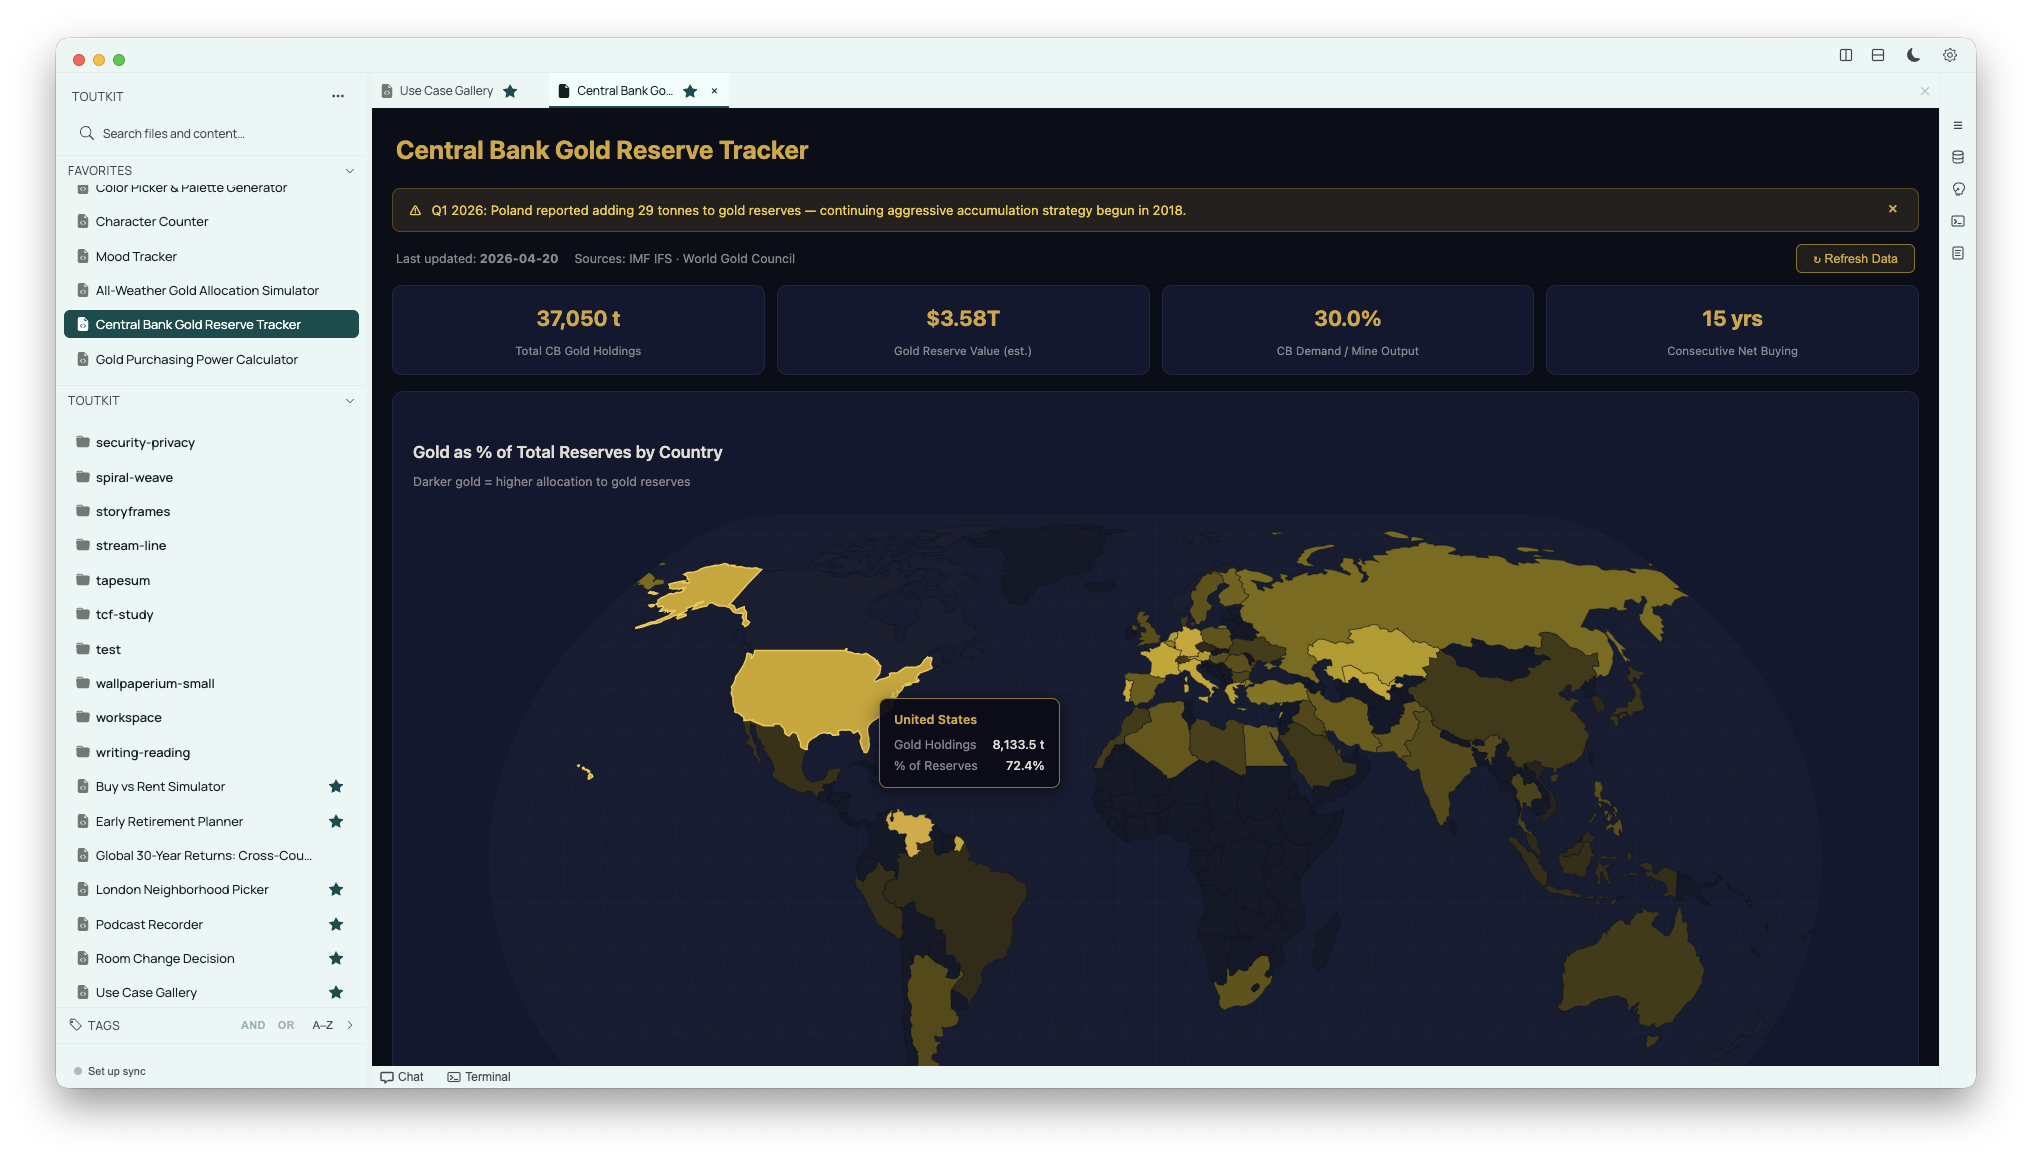Click the Consecutive Net Buying card
The width and height of the screenshot is (2032, 1162).
[1732, 330]
